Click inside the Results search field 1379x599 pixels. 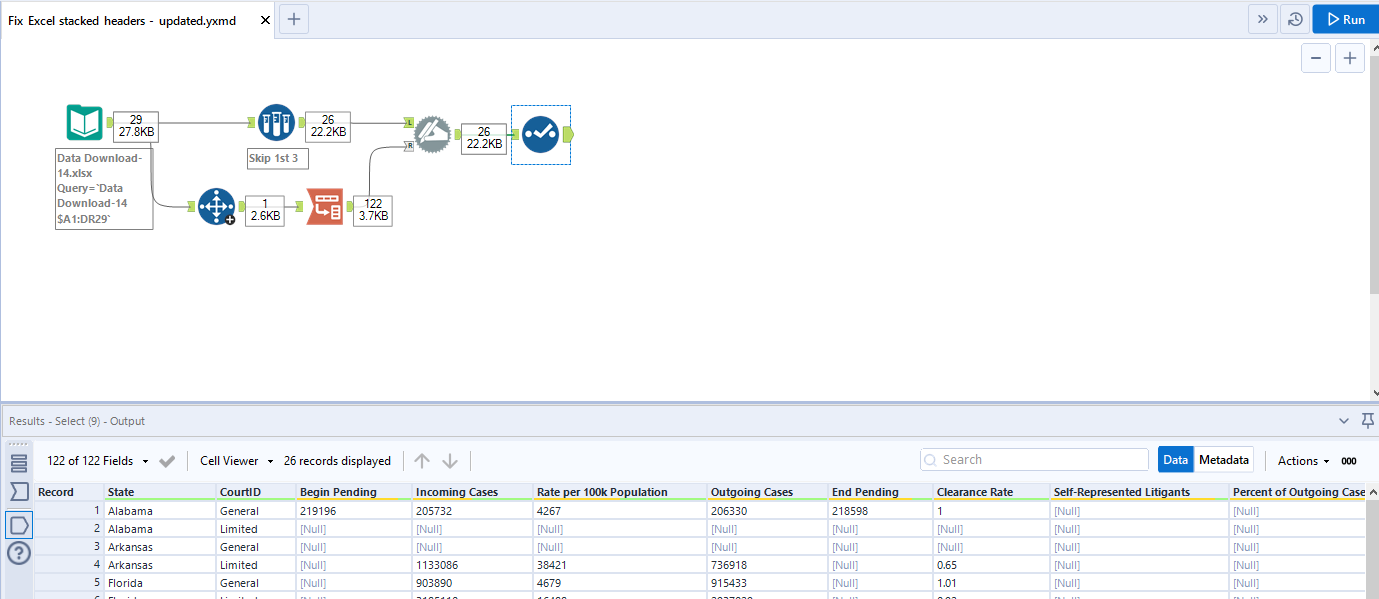pos(1034,458)
